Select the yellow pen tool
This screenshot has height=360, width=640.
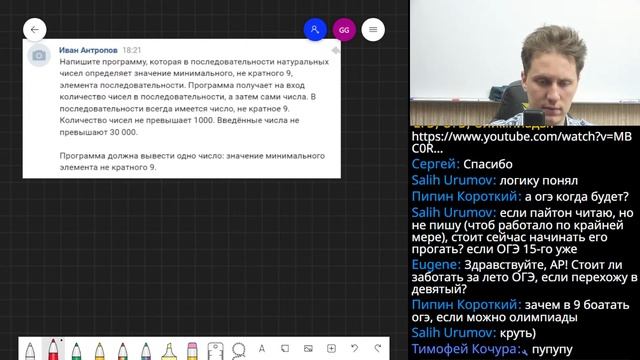pos(99,351)
